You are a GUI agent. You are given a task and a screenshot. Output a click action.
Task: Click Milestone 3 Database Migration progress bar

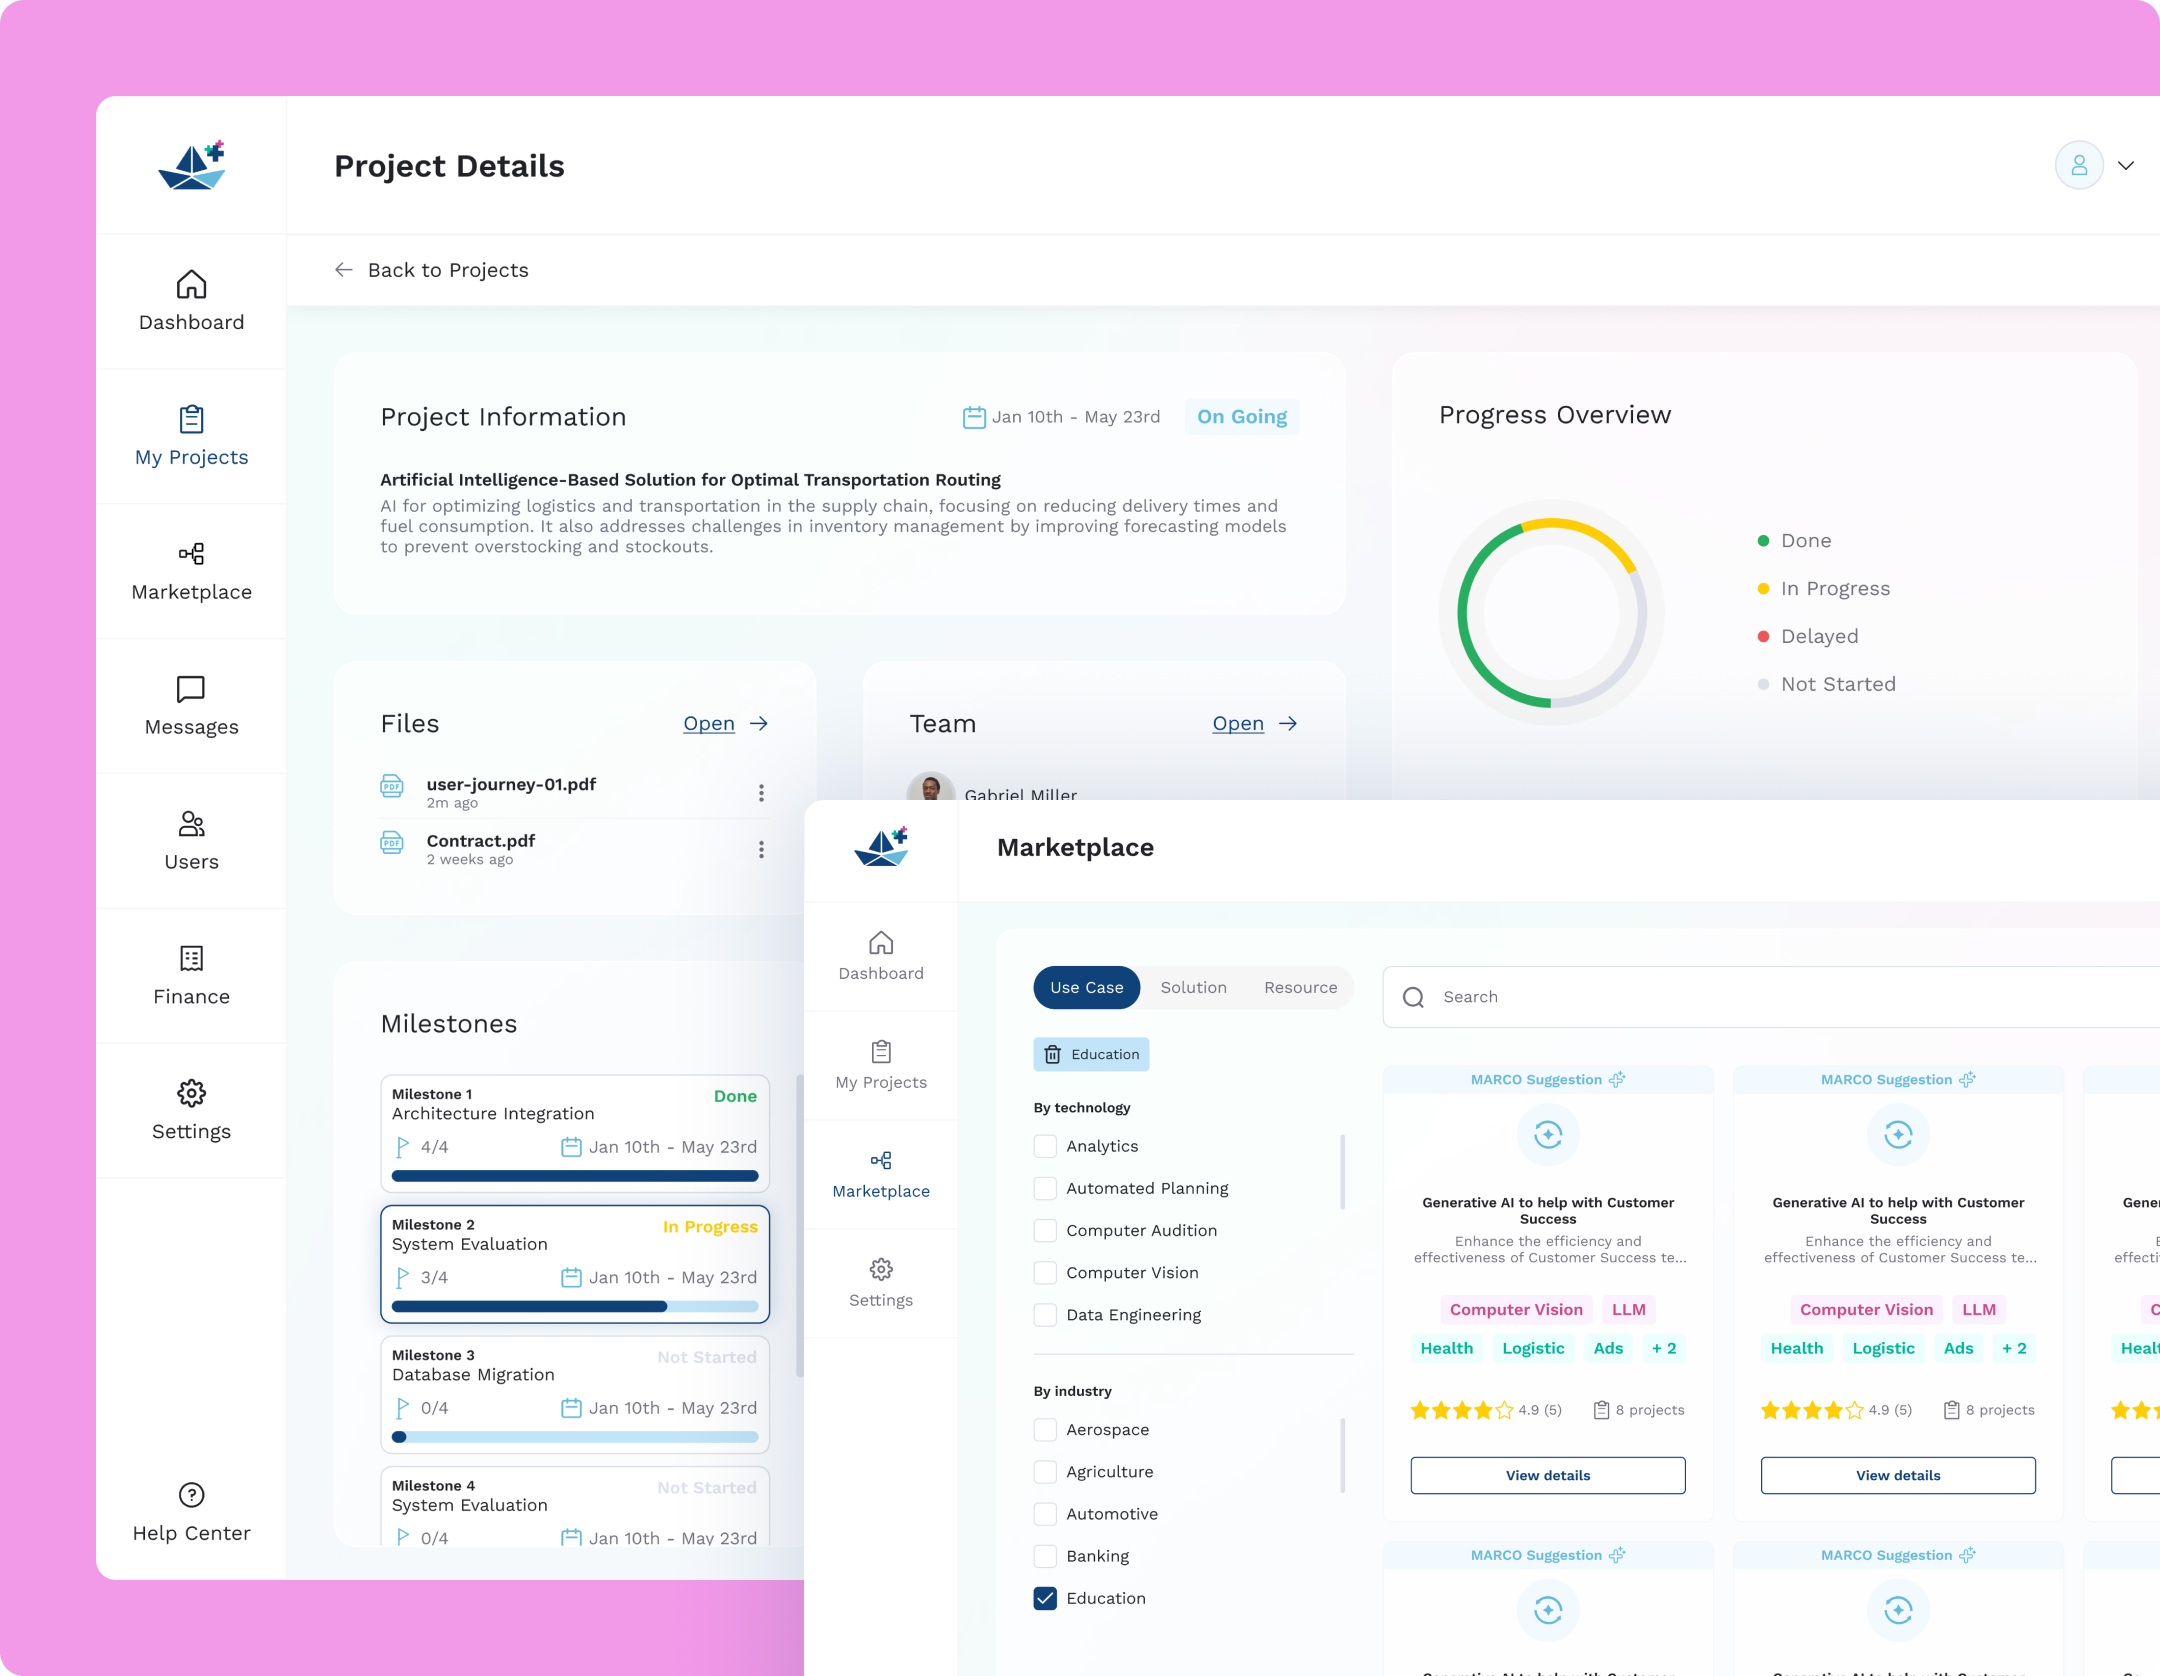pyautogui.click(x=575, y=1437)
